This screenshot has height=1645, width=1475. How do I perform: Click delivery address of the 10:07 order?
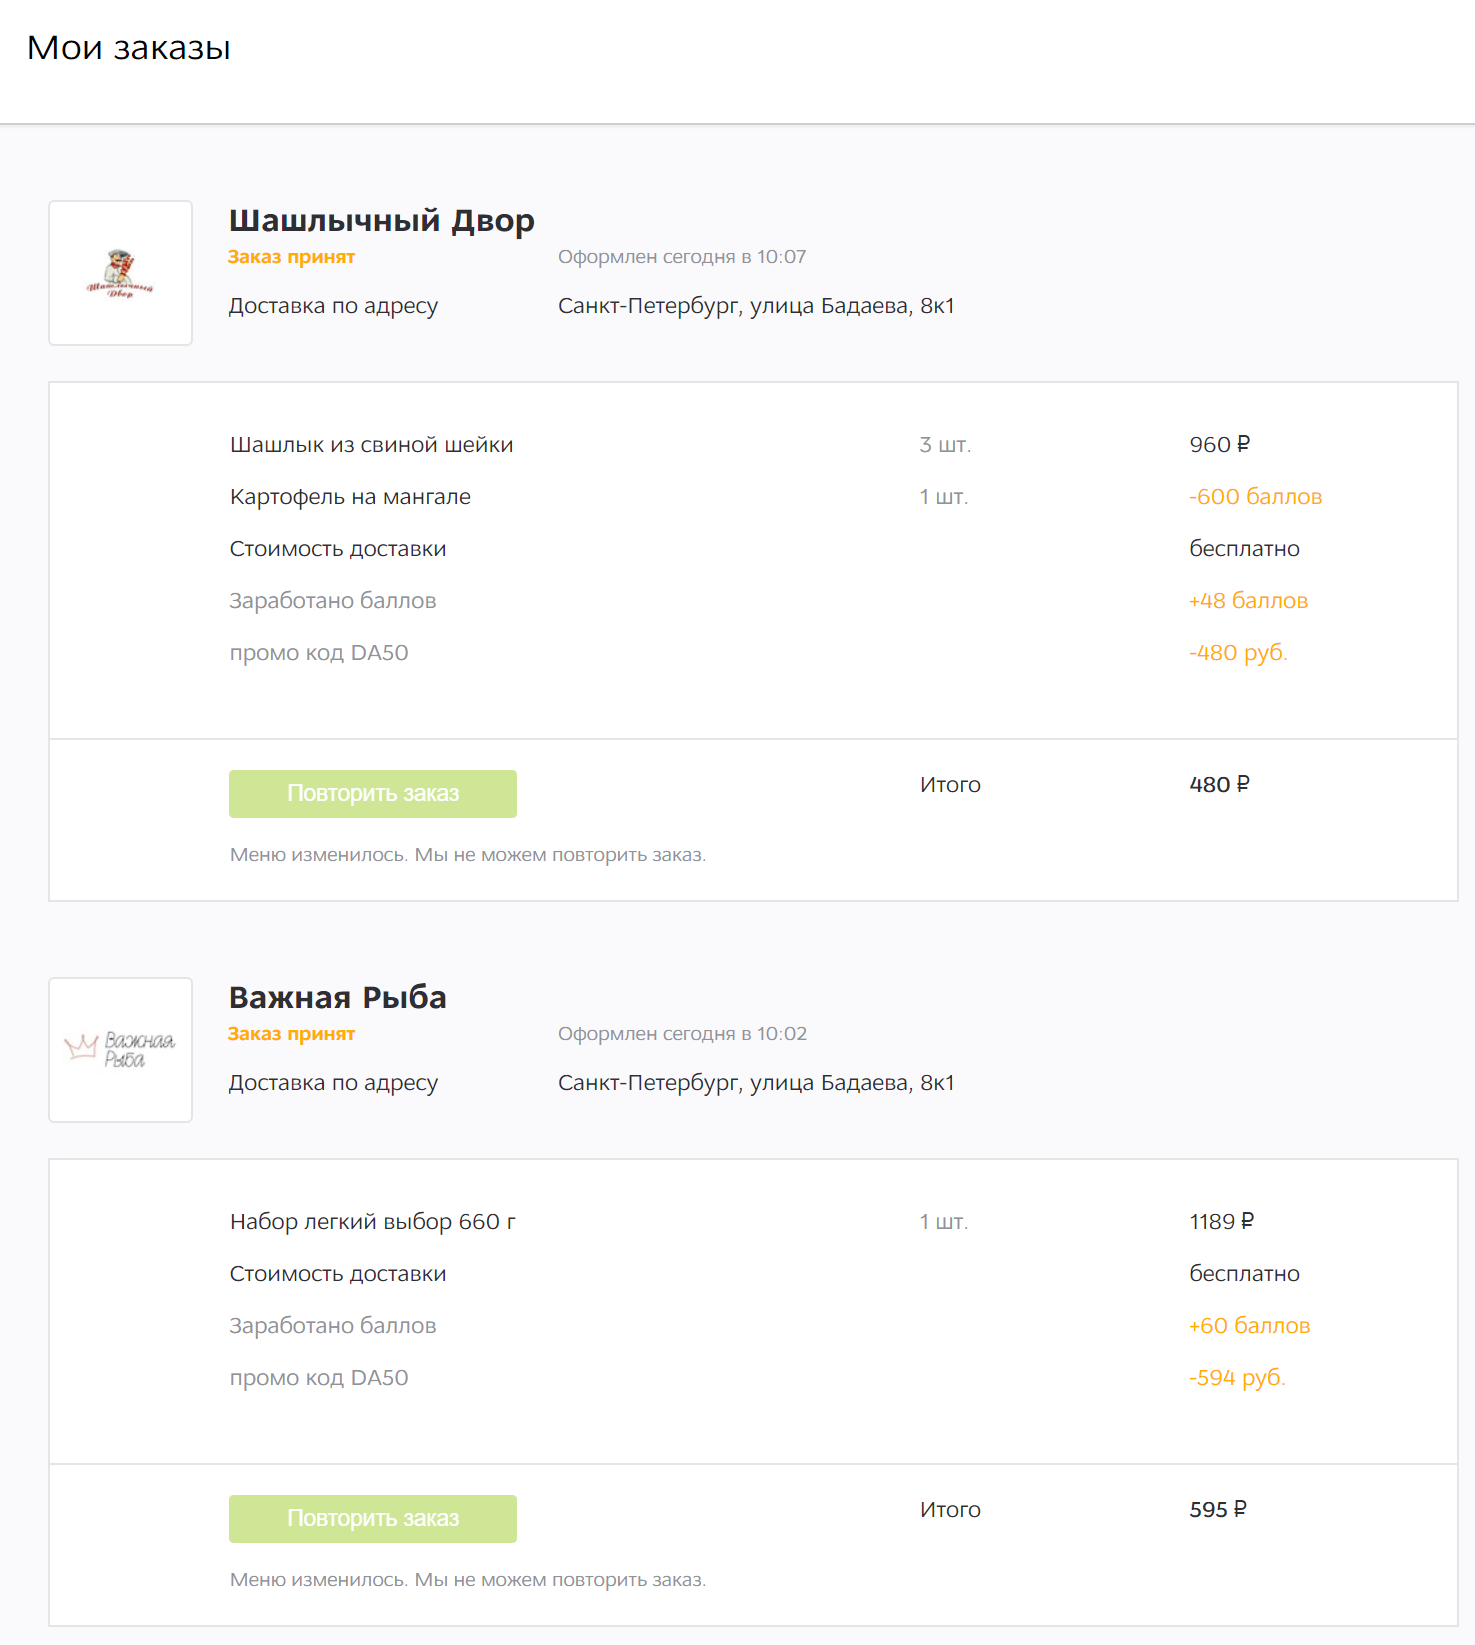pyautogui.click(x=756, y=306)
